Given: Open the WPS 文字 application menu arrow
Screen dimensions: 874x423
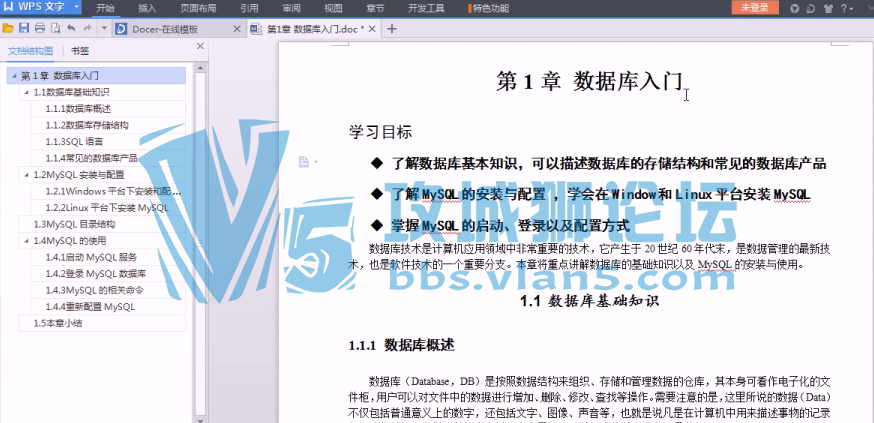Looking at the screenshot, I should pyautogui.click(x=76, y=8).
